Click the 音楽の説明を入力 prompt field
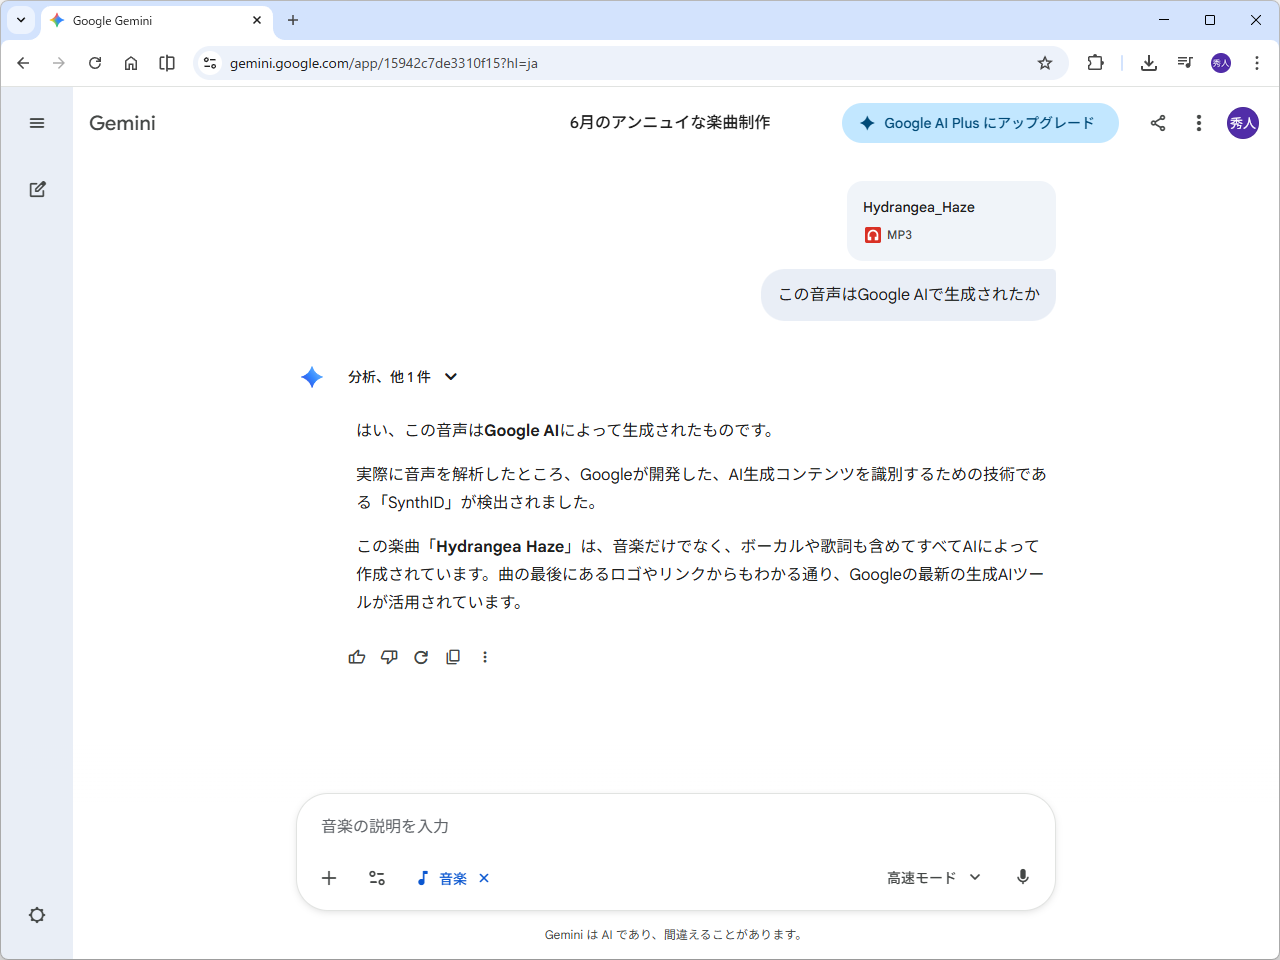 (676, 826)
